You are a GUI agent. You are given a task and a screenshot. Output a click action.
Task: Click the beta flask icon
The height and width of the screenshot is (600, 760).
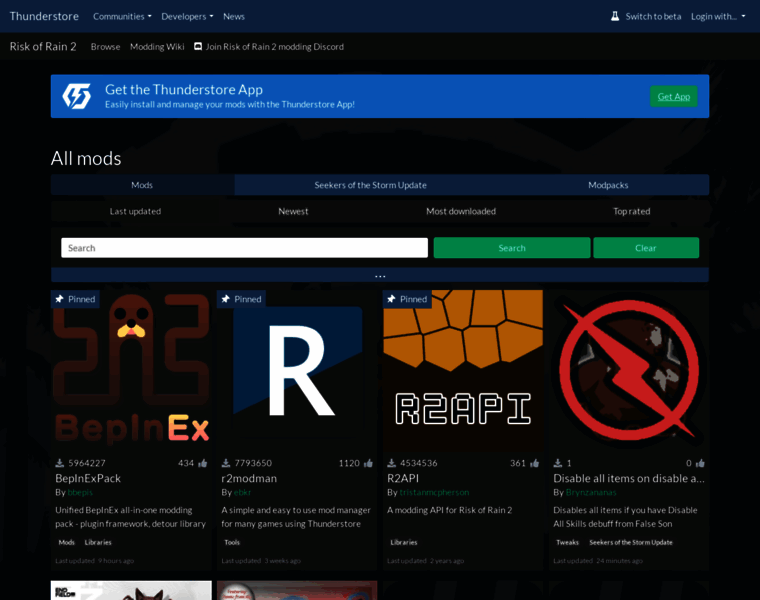coord(615,16)
